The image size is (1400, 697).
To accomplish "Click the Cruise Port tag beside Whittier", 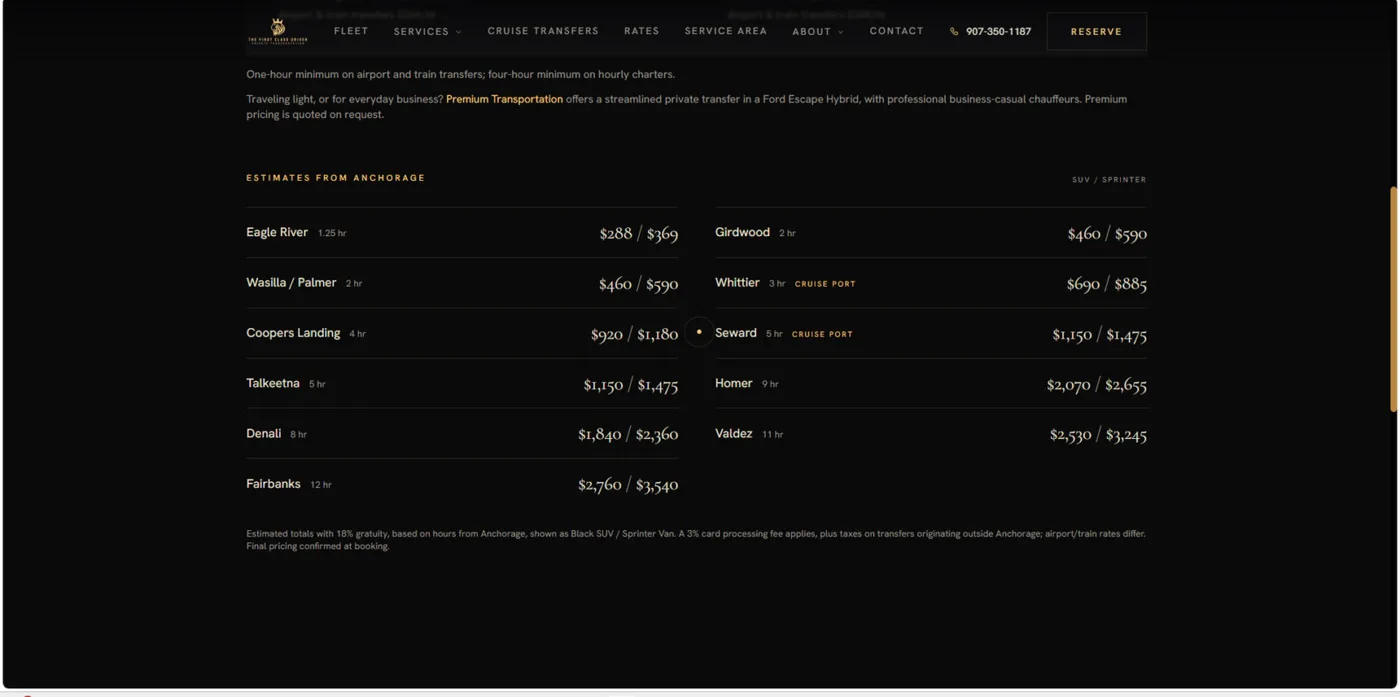I will tap(825, 284).
